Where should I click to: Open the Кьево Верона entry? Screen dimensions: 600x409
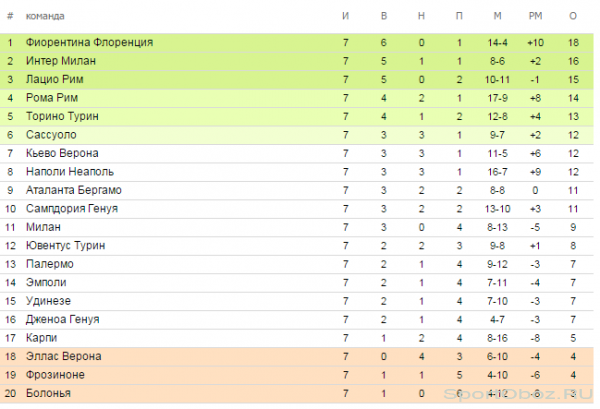[62, 153]
